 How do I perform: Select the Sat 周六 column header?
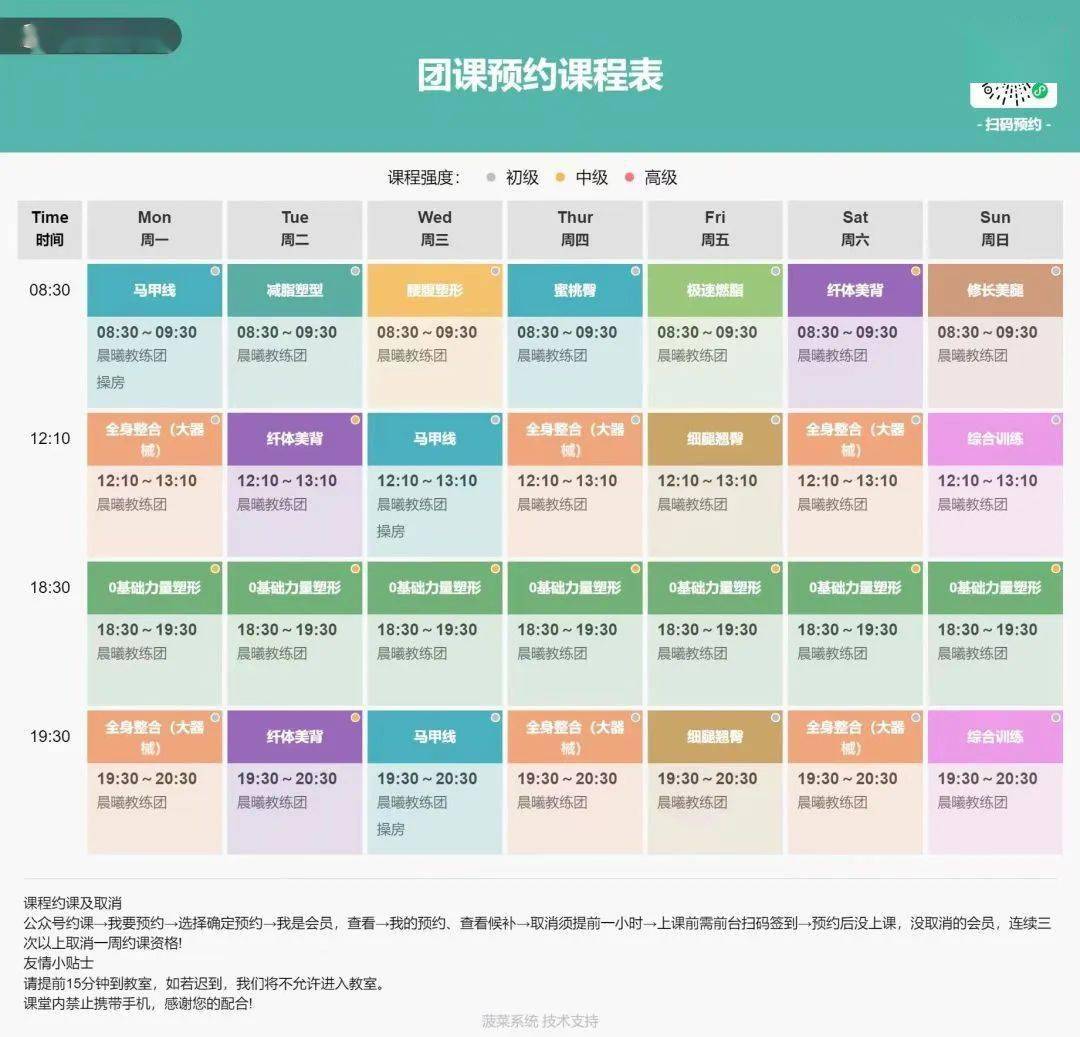[x=855, y=229]
